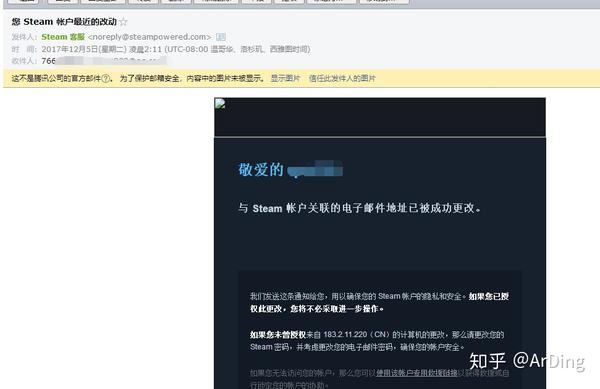Open the sender contact card icon
Screen dimensions: 600x389
point(221,37)
